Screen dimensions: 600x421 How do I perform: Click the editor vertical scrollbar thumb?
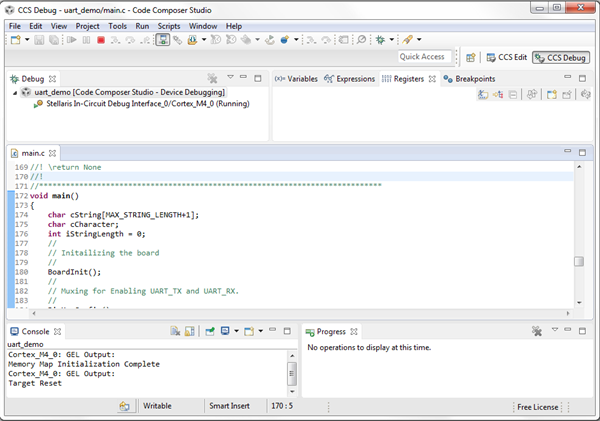pyautogui.click(x=579, y=261)
